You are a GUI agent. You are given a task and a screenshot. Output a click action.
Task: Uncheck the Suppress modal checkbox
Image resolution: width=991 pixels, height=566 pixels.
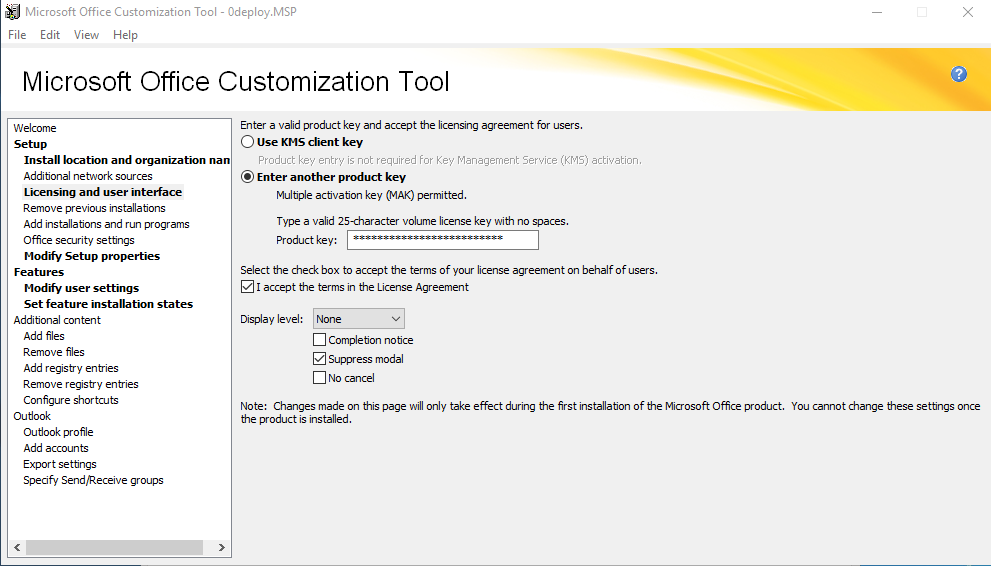click(x=320, y=359)
